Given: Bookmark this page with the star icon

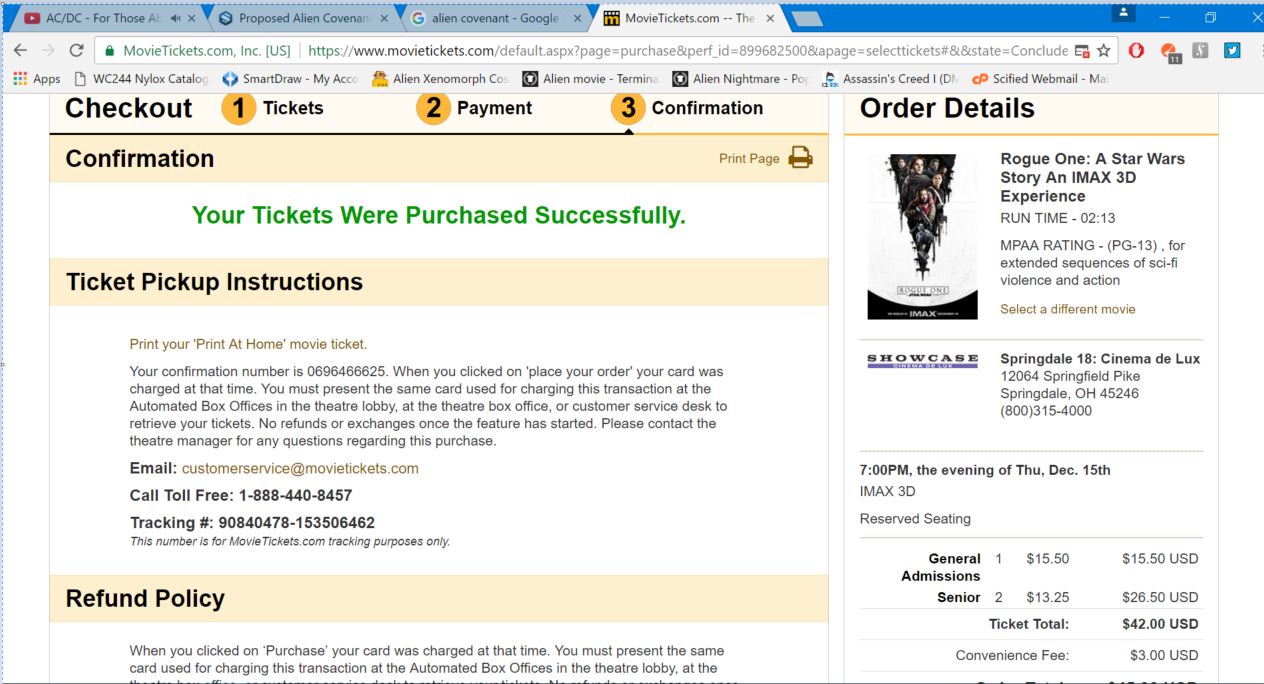Looking at the screenshot, I should (x=1104, y=50).
